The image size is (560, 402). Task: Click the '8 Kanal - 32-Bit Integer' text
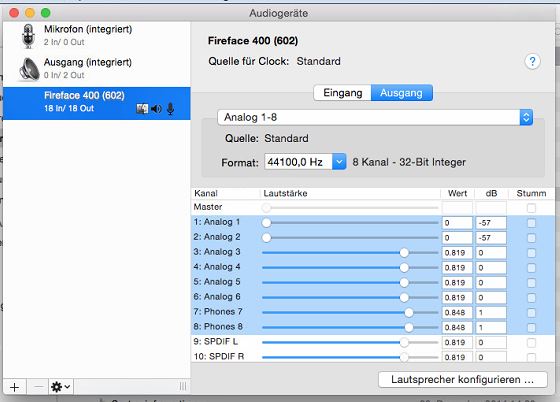(x=409, y=162)
